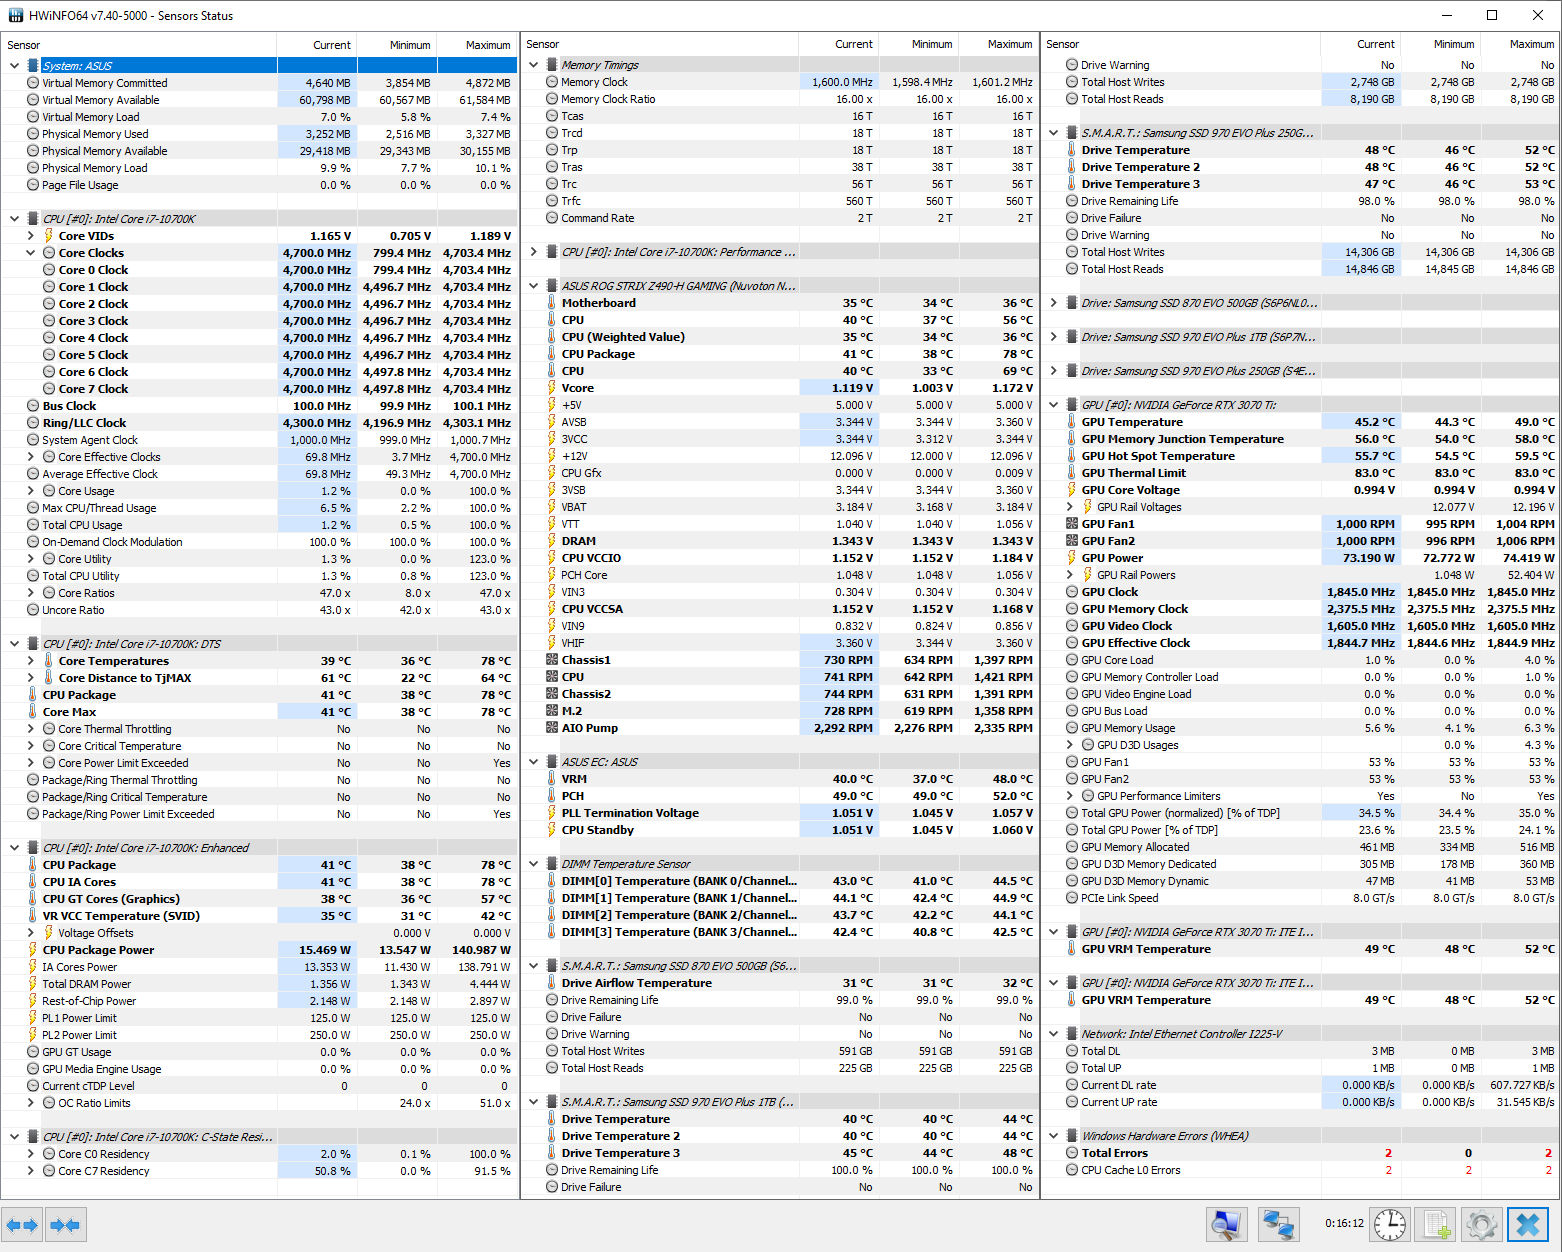The image size is (1562, 1252).
Task: Click Sensor column header above System: ASUS
Action: (x=139, y=45)
